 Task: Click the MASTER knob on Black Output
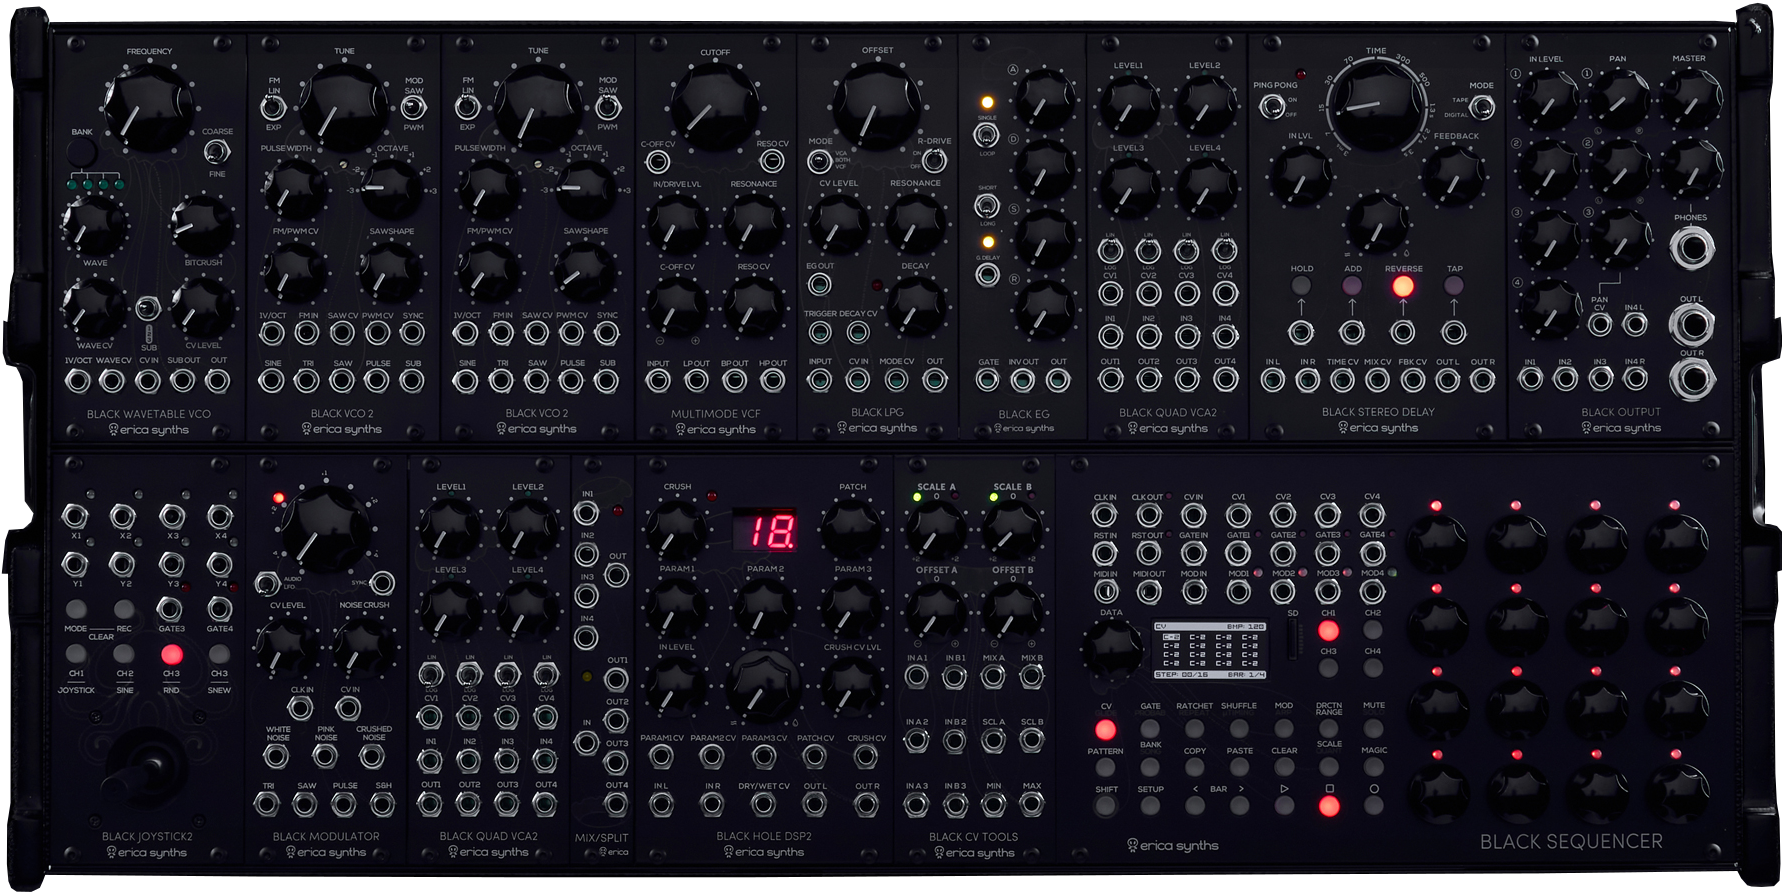coord(1689,97)
